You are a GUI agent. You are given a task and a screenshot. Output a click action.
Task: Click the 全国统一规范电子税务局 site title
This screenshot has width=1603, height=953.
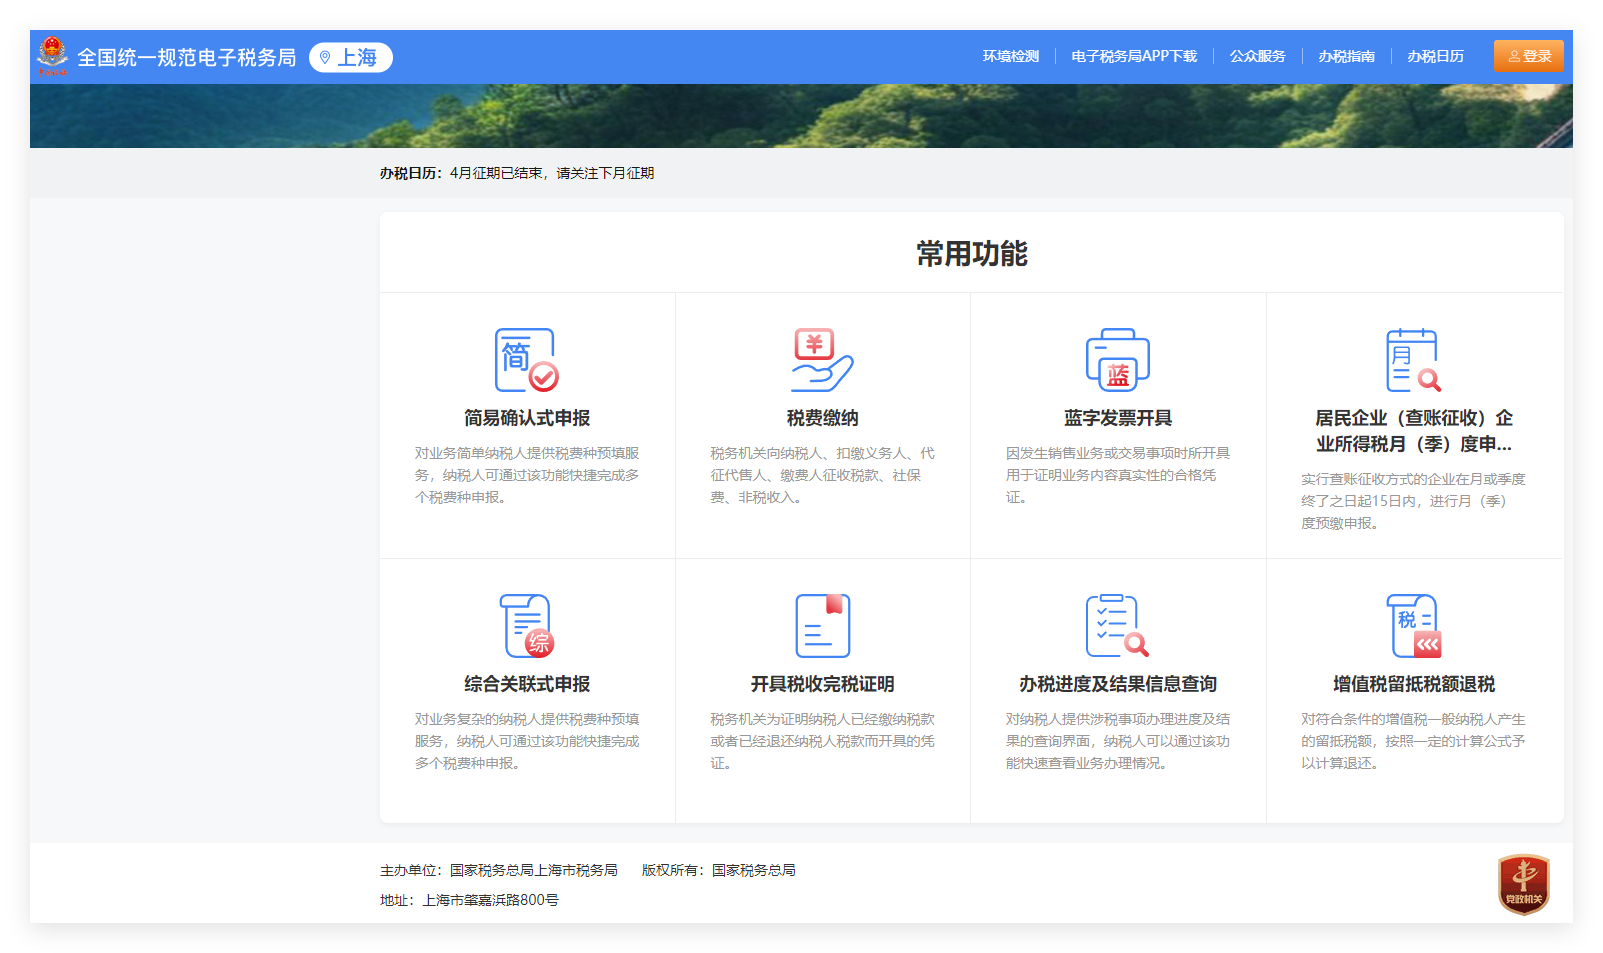point(187,57)
